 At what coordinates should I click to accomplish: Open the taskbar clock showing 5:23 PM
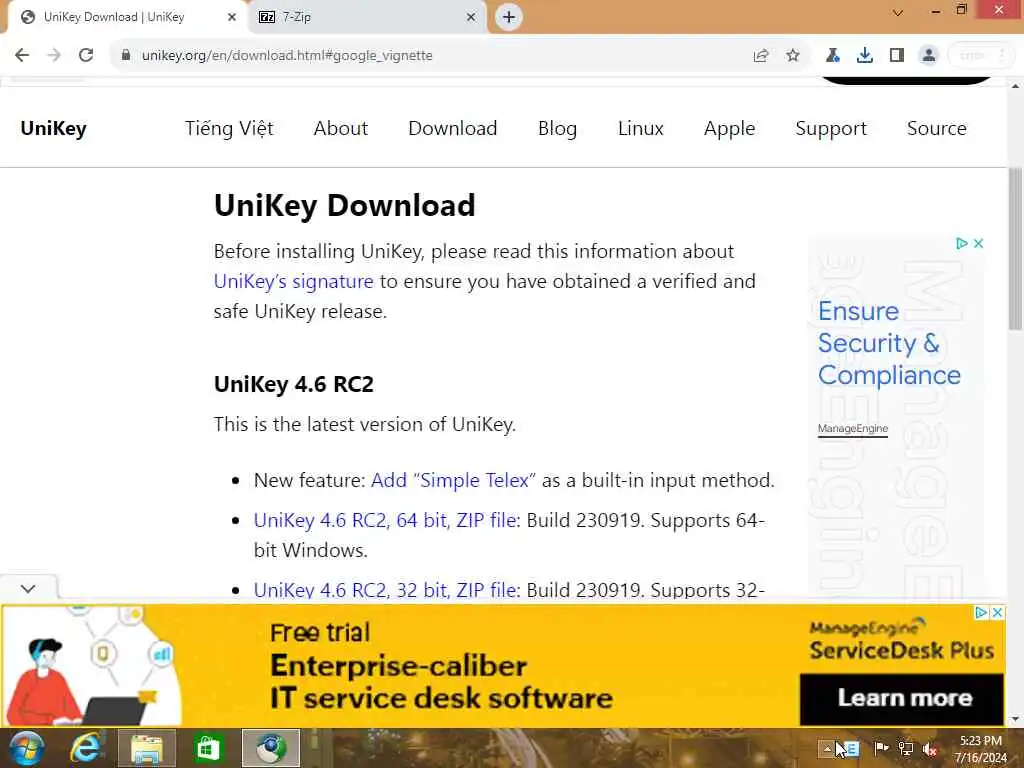(981, 749)
